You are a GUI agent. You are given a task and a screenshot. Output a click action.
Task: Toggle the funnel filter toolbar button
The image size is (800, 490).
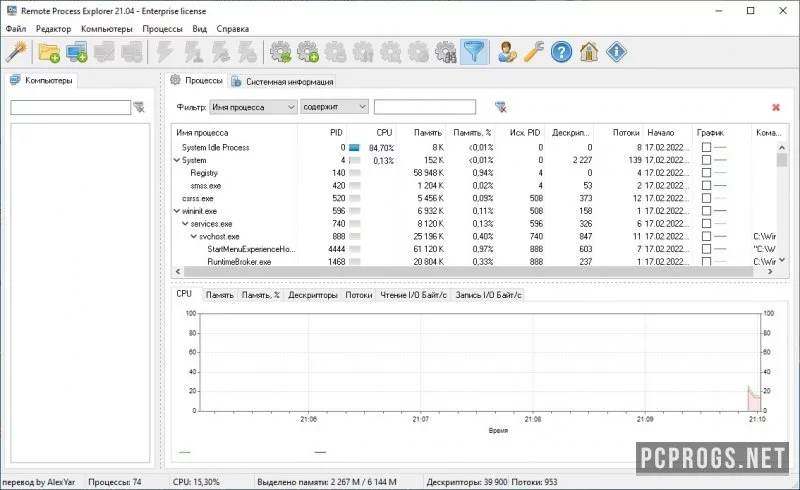tap(474, 52)
